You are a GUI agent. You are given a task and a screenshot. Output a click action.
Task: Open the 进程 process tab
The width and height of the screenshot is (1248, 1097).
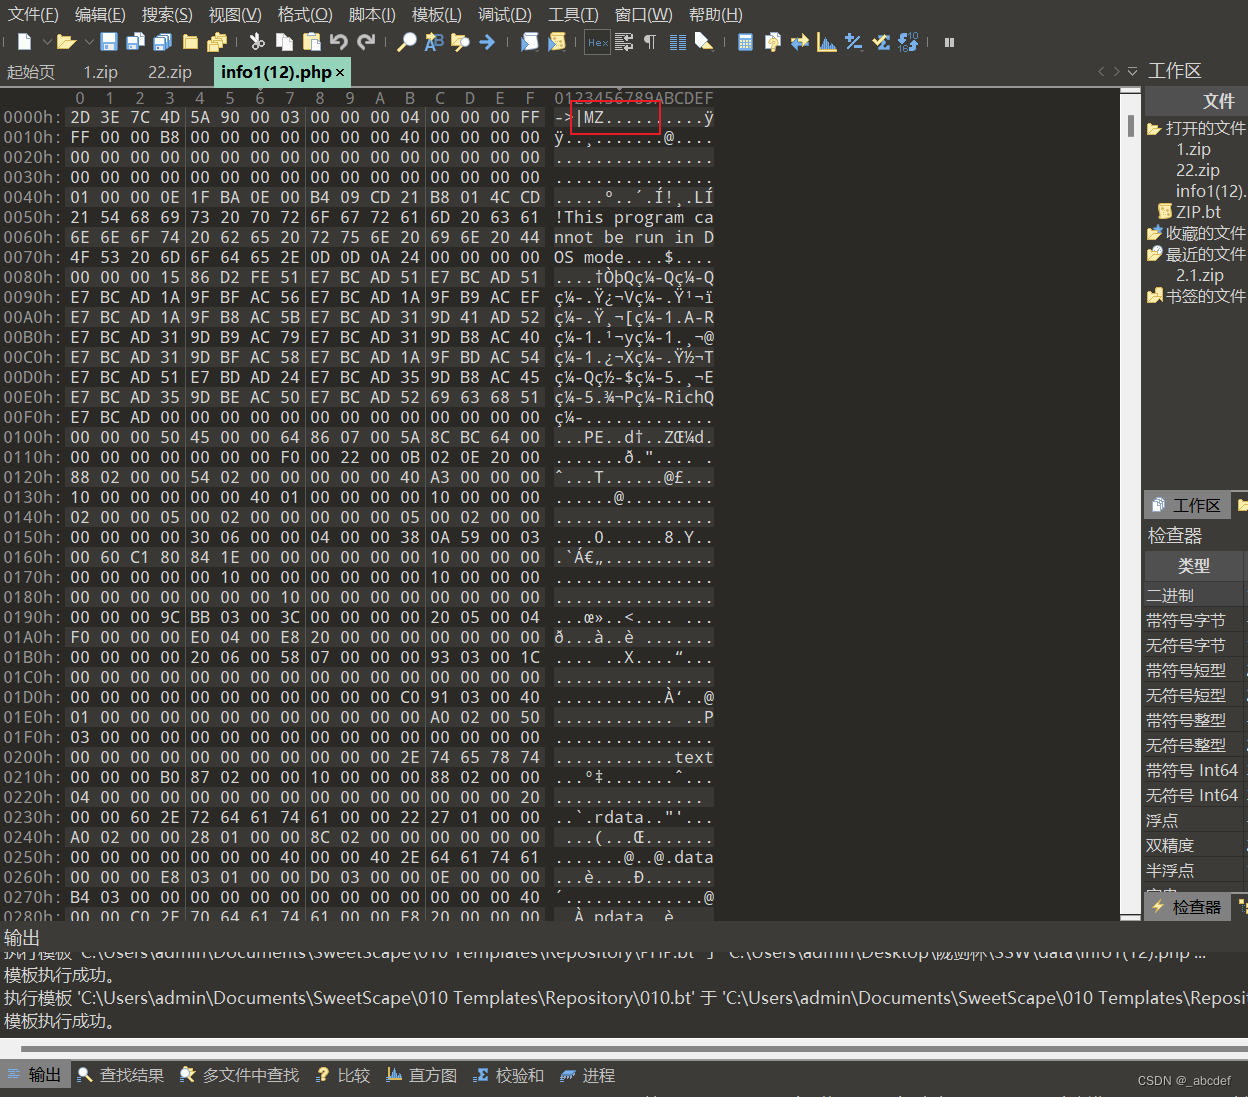tap(588, 1075)
